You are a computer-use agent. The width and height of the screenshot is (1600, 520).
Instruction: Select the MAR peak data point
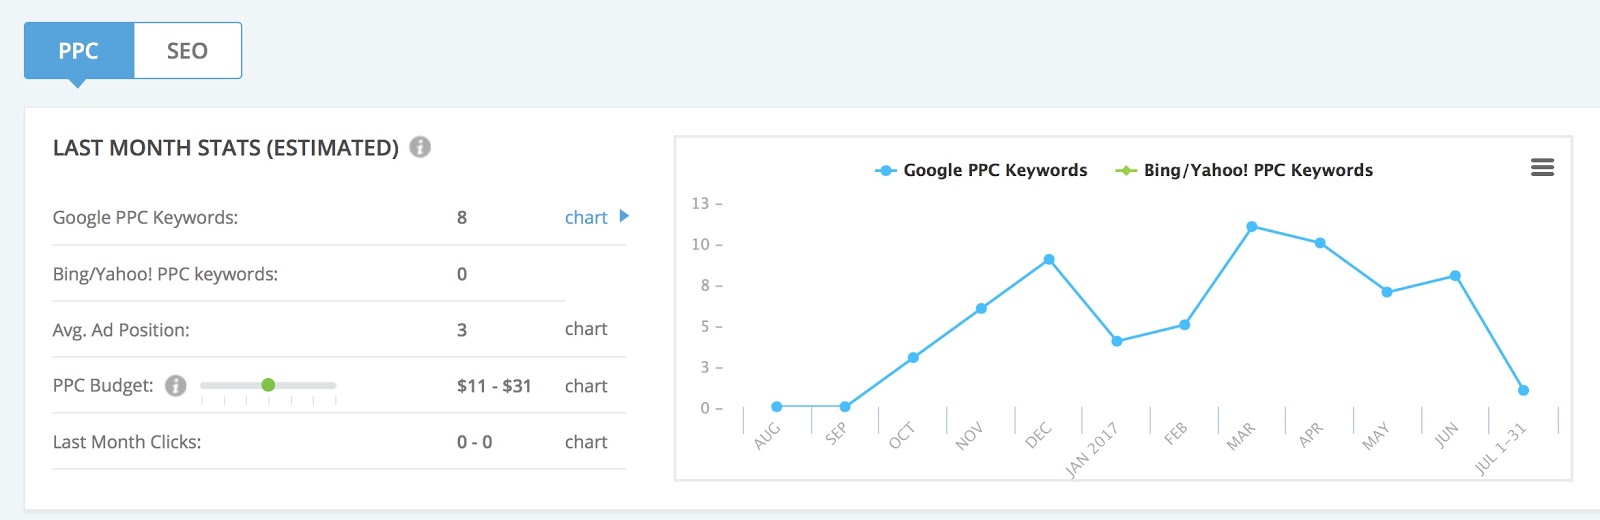coord(1252,227)
